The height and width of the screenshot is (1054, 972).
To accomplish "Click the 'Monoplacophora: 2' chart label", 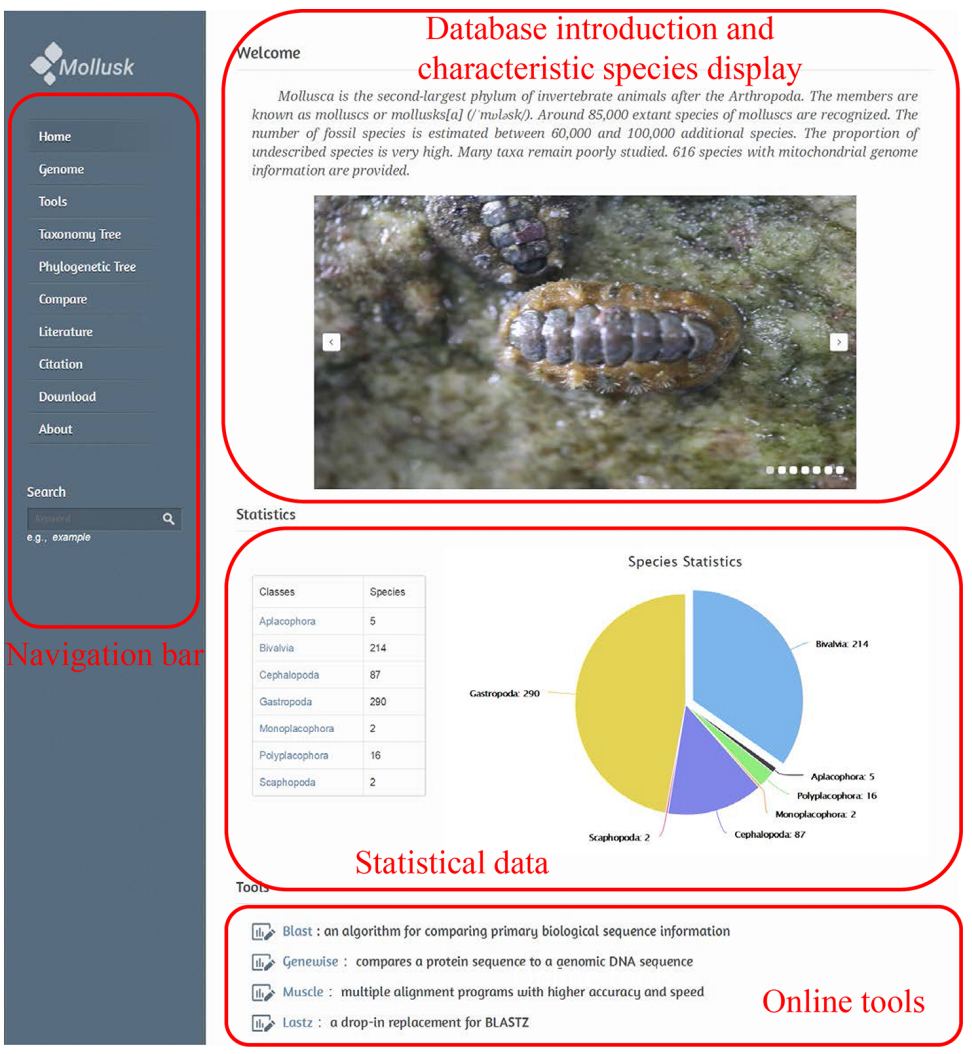I will [x=815, y=815].
